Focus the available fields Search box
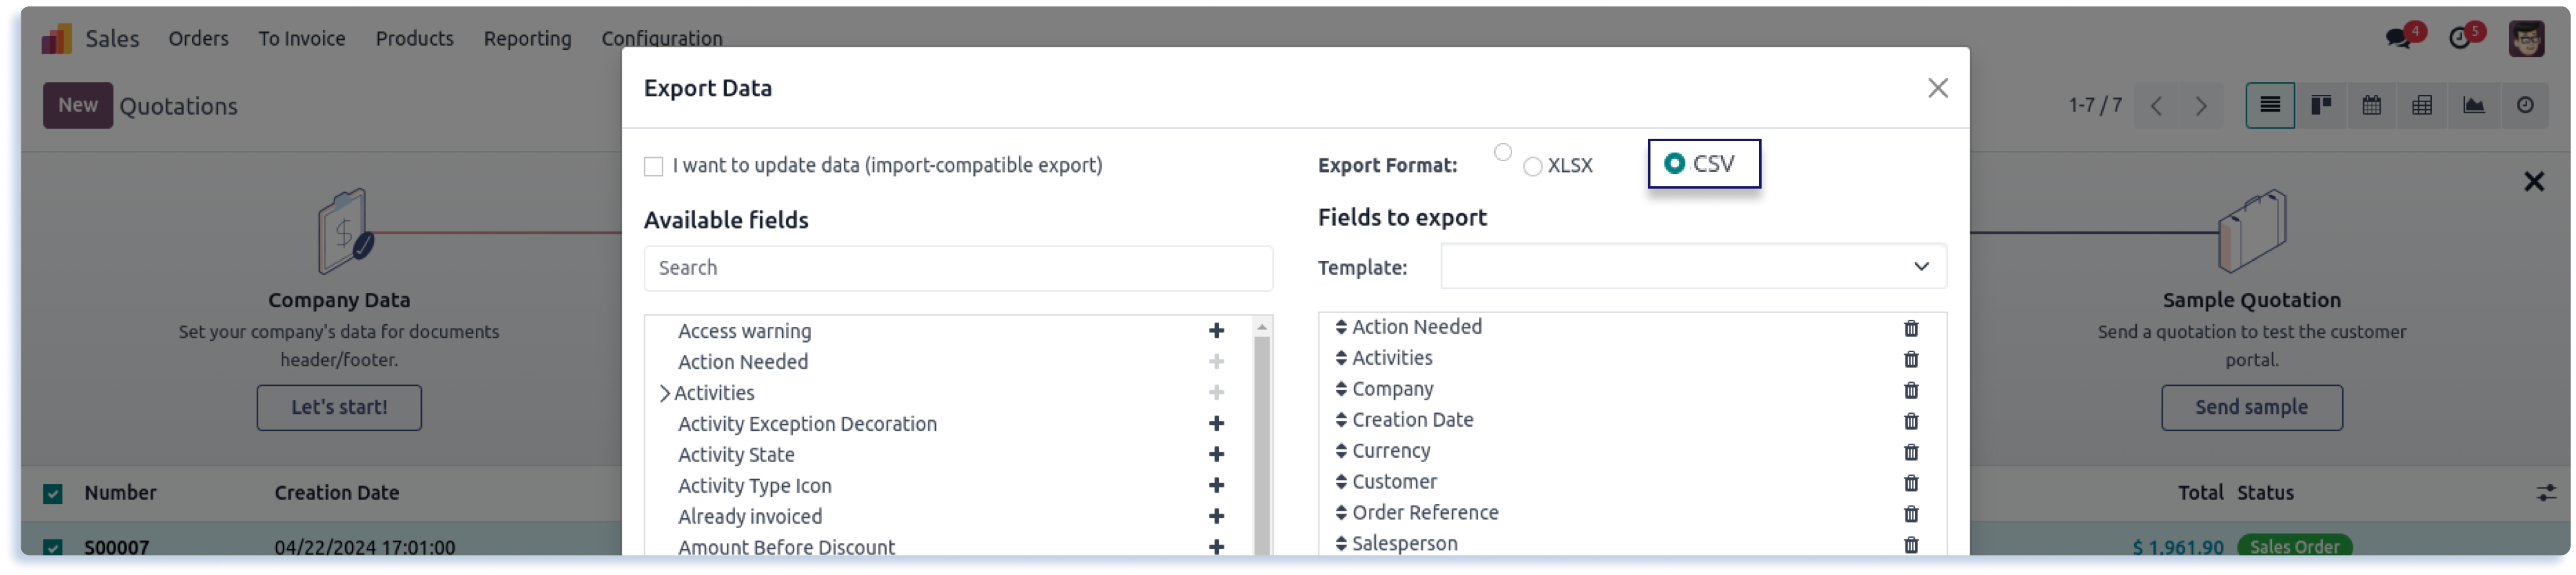The image size is (2576, 575). (x=957, y=268)
